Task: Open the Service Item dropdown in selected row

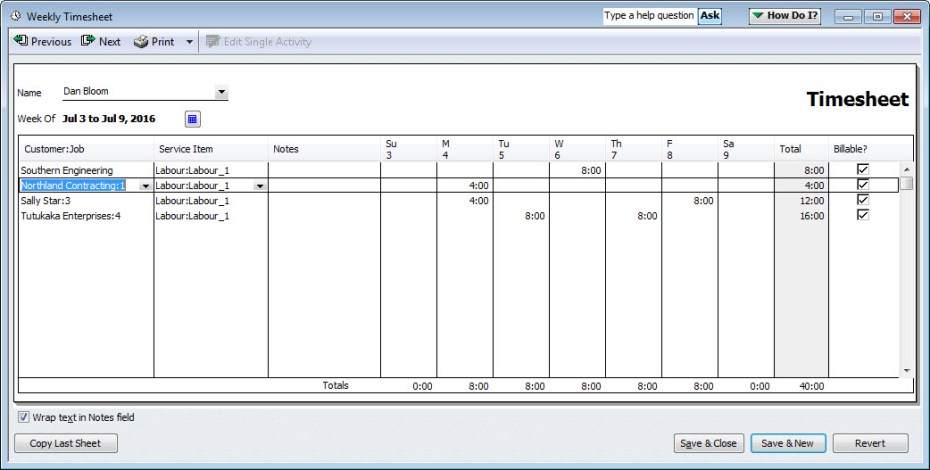Action: 260,186
